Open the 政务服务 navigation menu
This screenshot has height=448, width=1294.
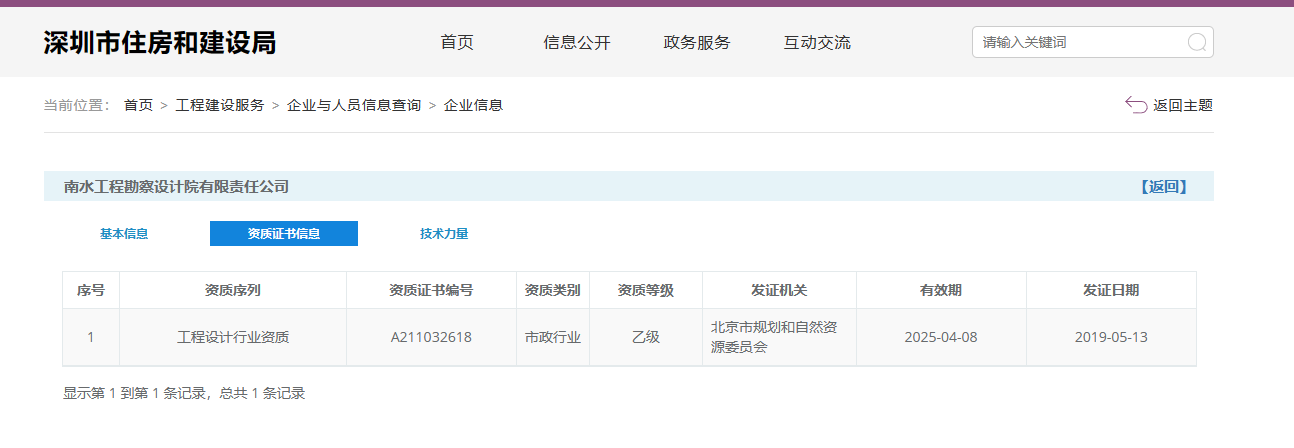click(x=697, y=42)
